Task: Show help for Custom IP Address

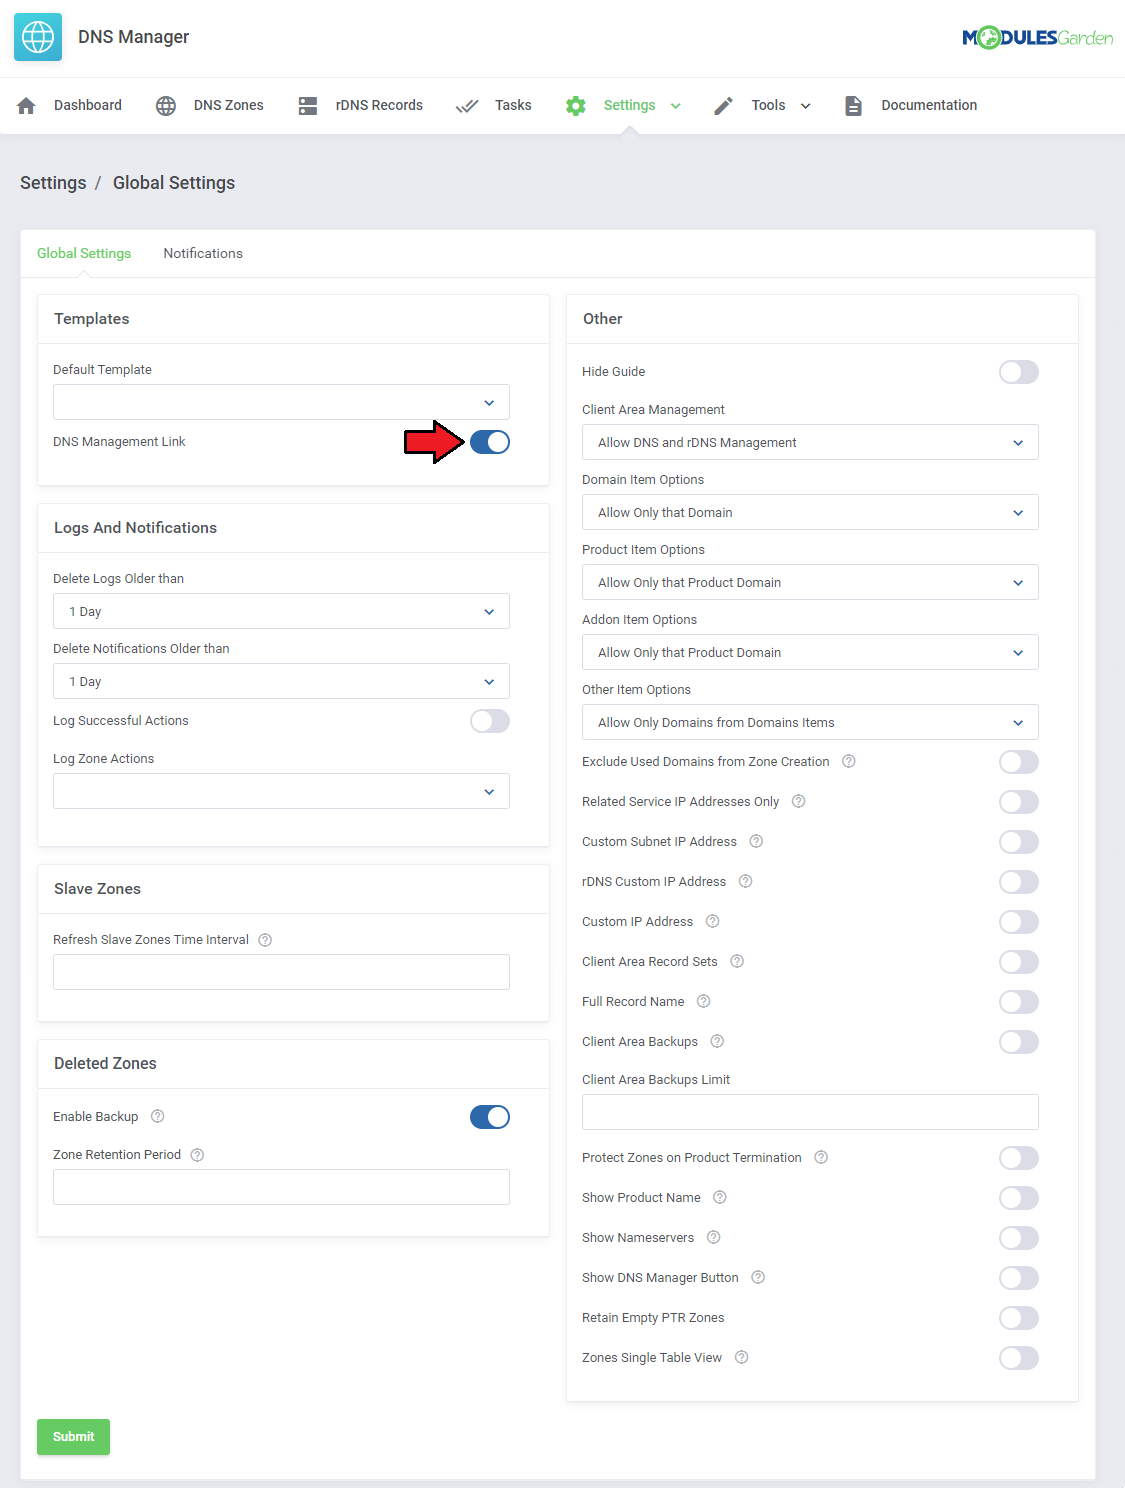Action: click(x=713, y=921)
